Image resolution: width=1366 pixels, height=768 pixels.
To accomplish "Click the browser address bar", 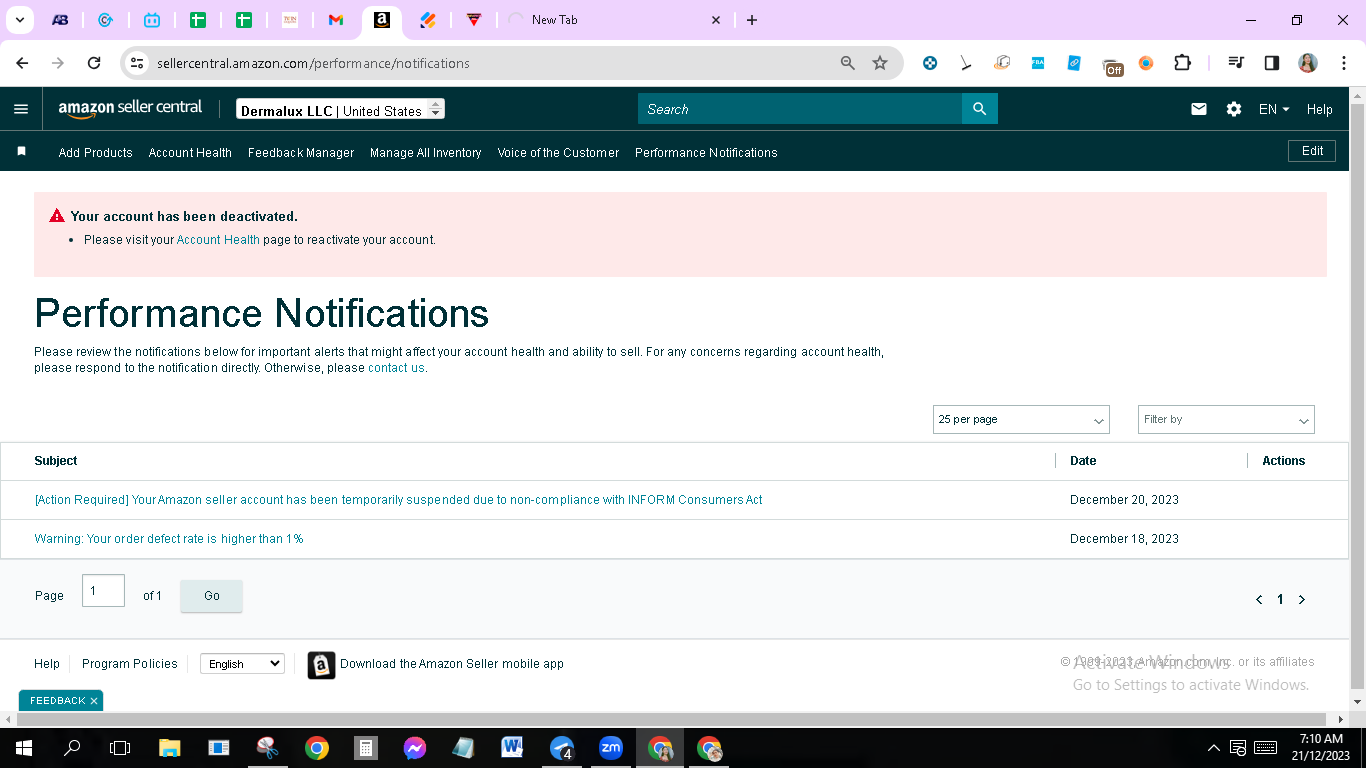I will (x=491, y=63).
